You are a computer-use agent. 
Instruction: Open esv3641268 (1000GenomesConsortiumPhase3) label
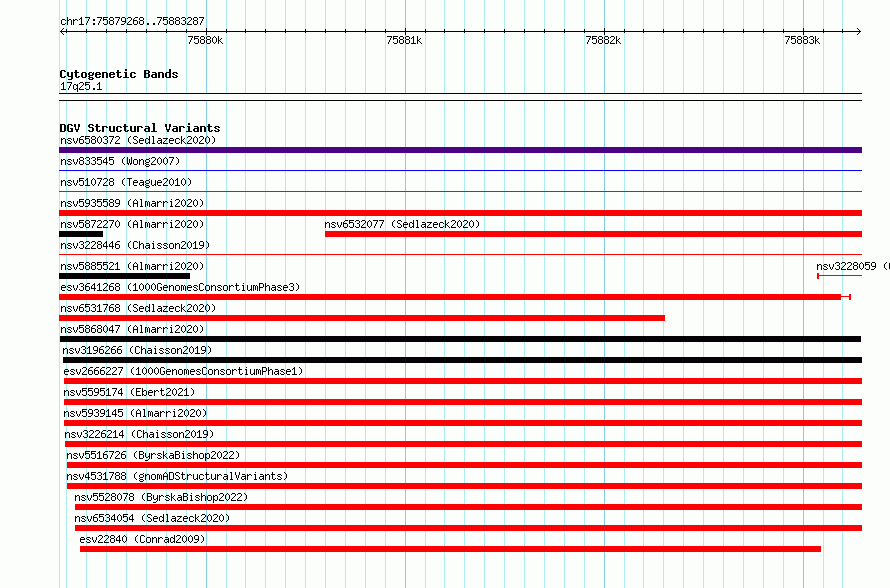[180, 287]
